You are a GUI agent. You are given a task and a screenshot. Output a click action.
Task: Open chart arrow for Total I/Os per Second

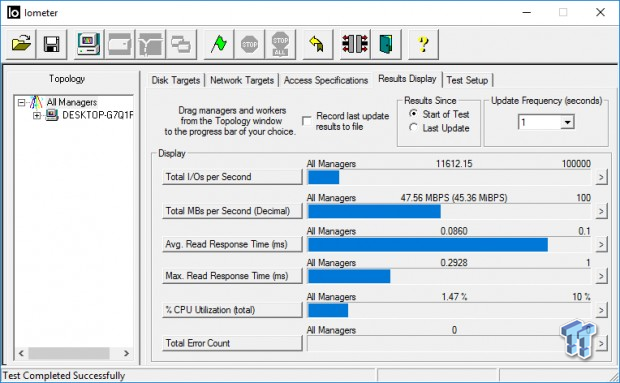tap(601, 177)
